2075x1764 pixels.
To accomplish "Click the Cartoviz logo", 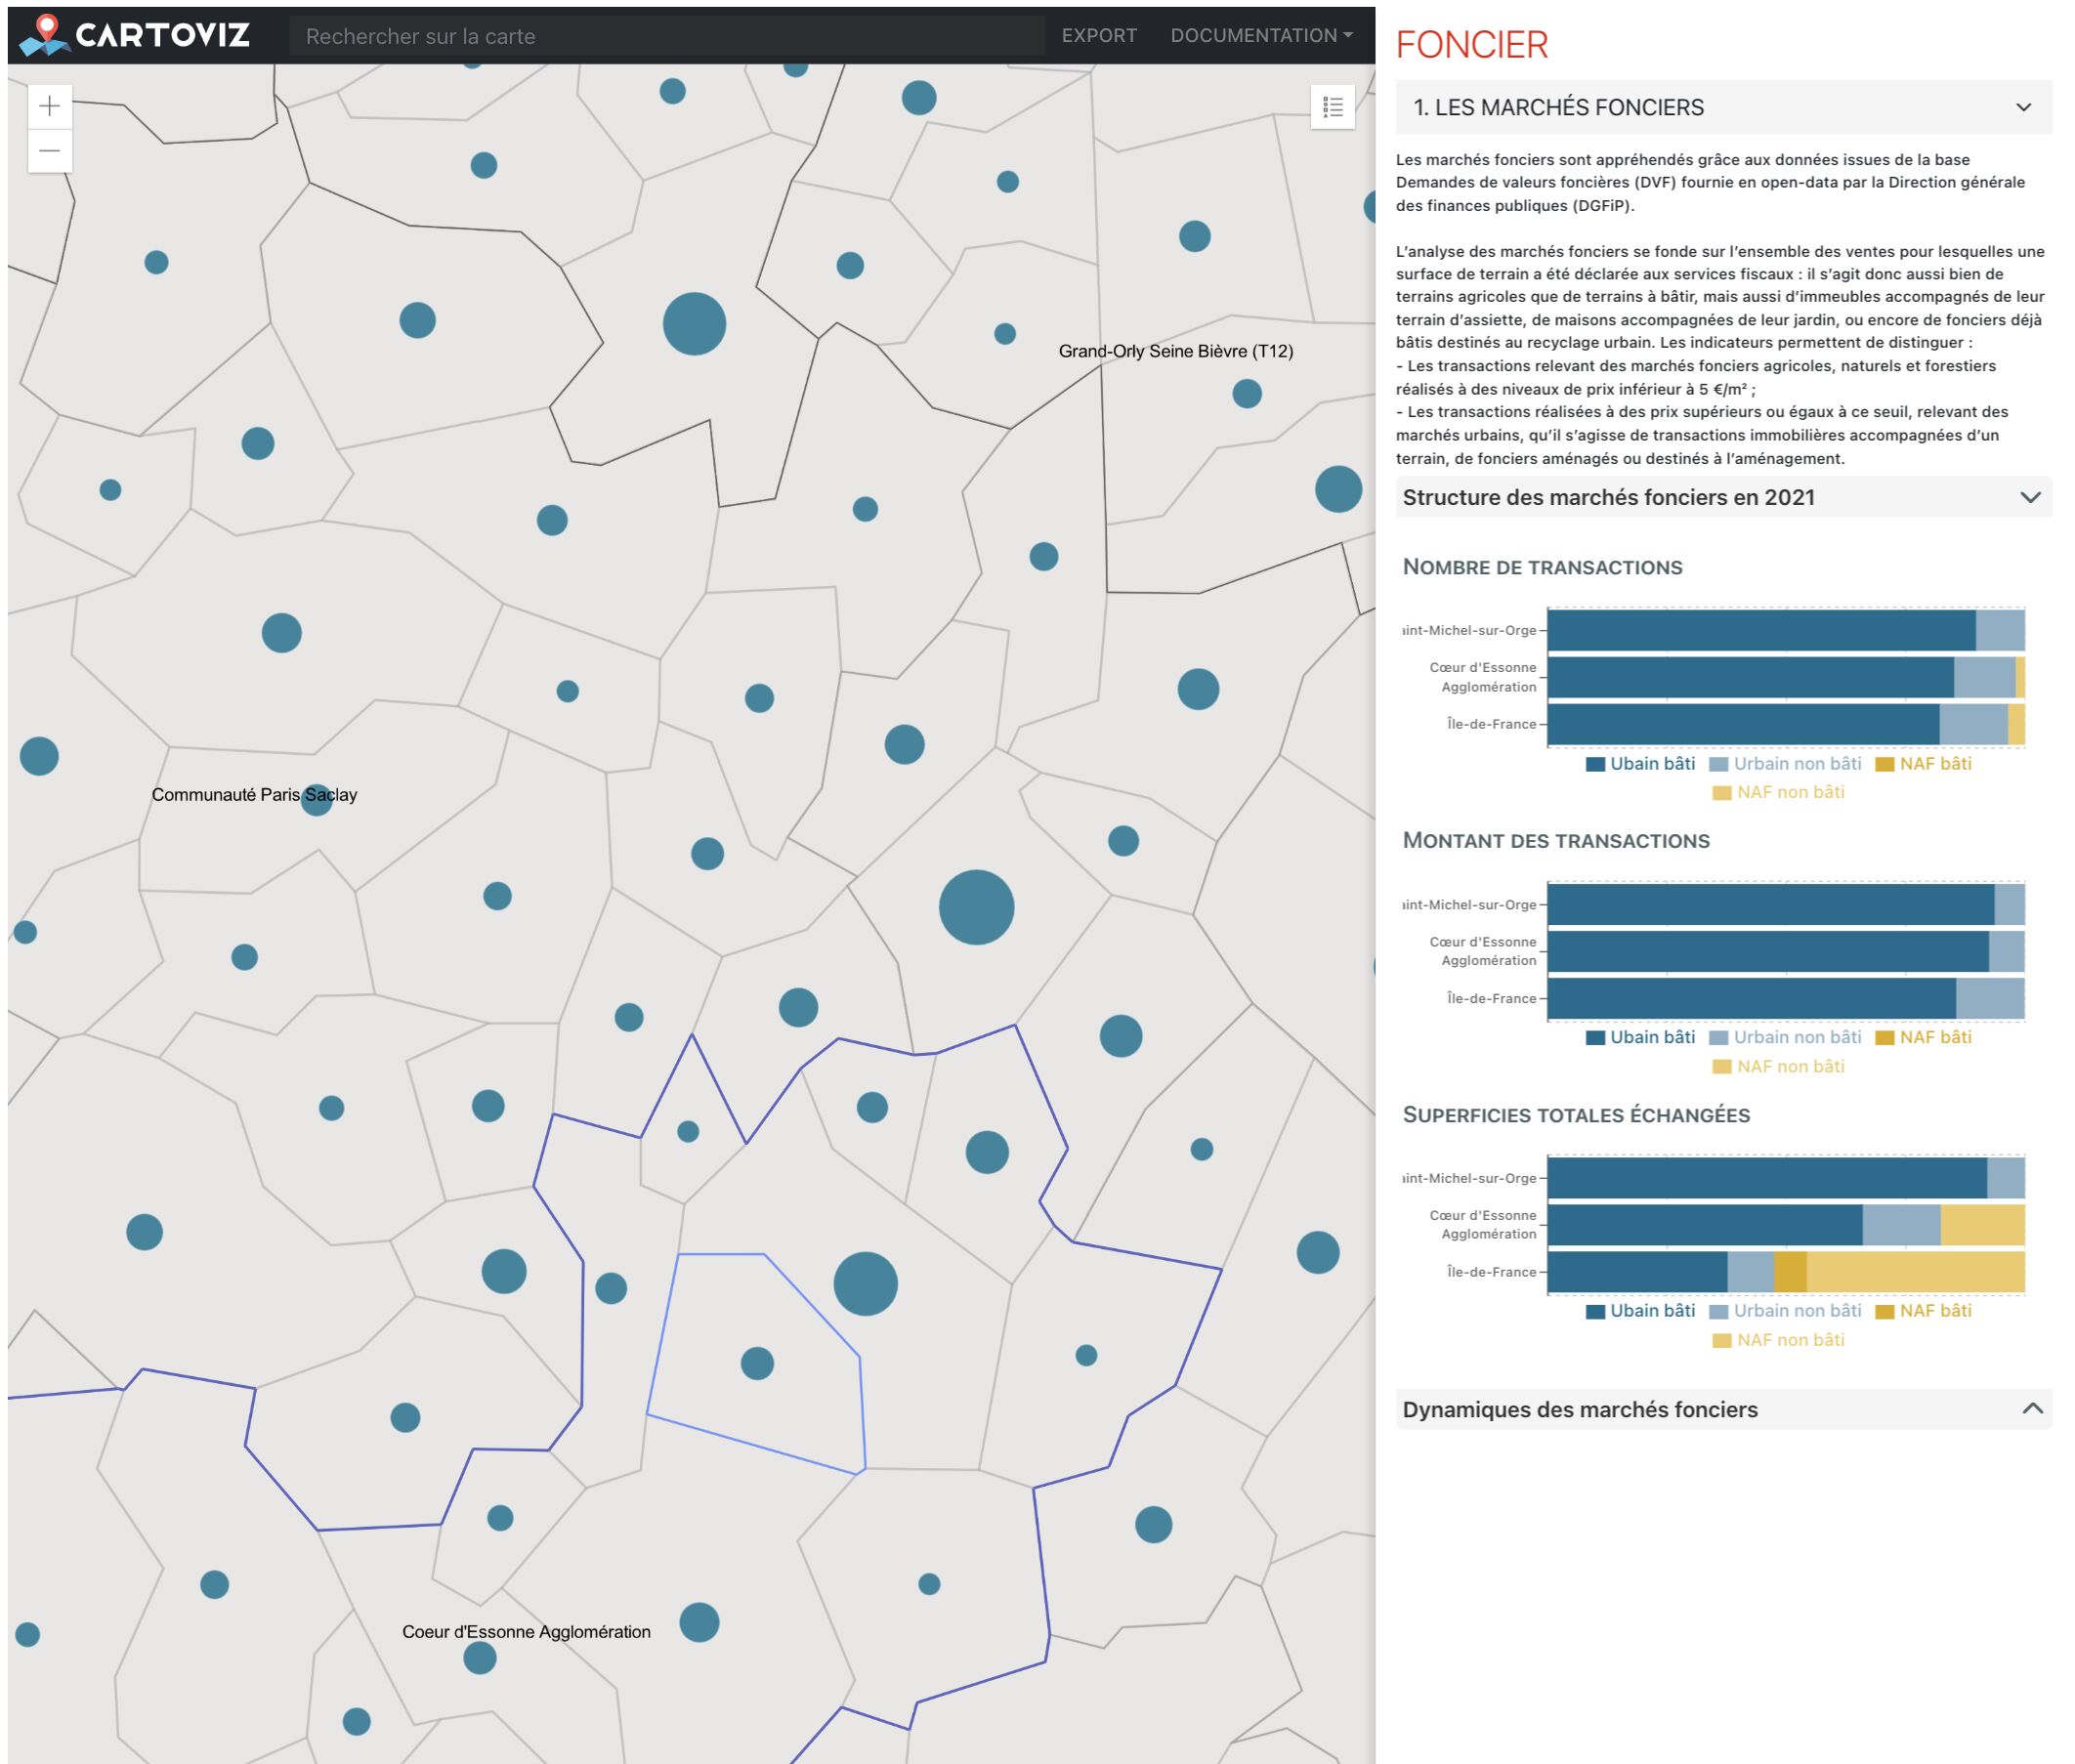I will (x=136, y=35).
